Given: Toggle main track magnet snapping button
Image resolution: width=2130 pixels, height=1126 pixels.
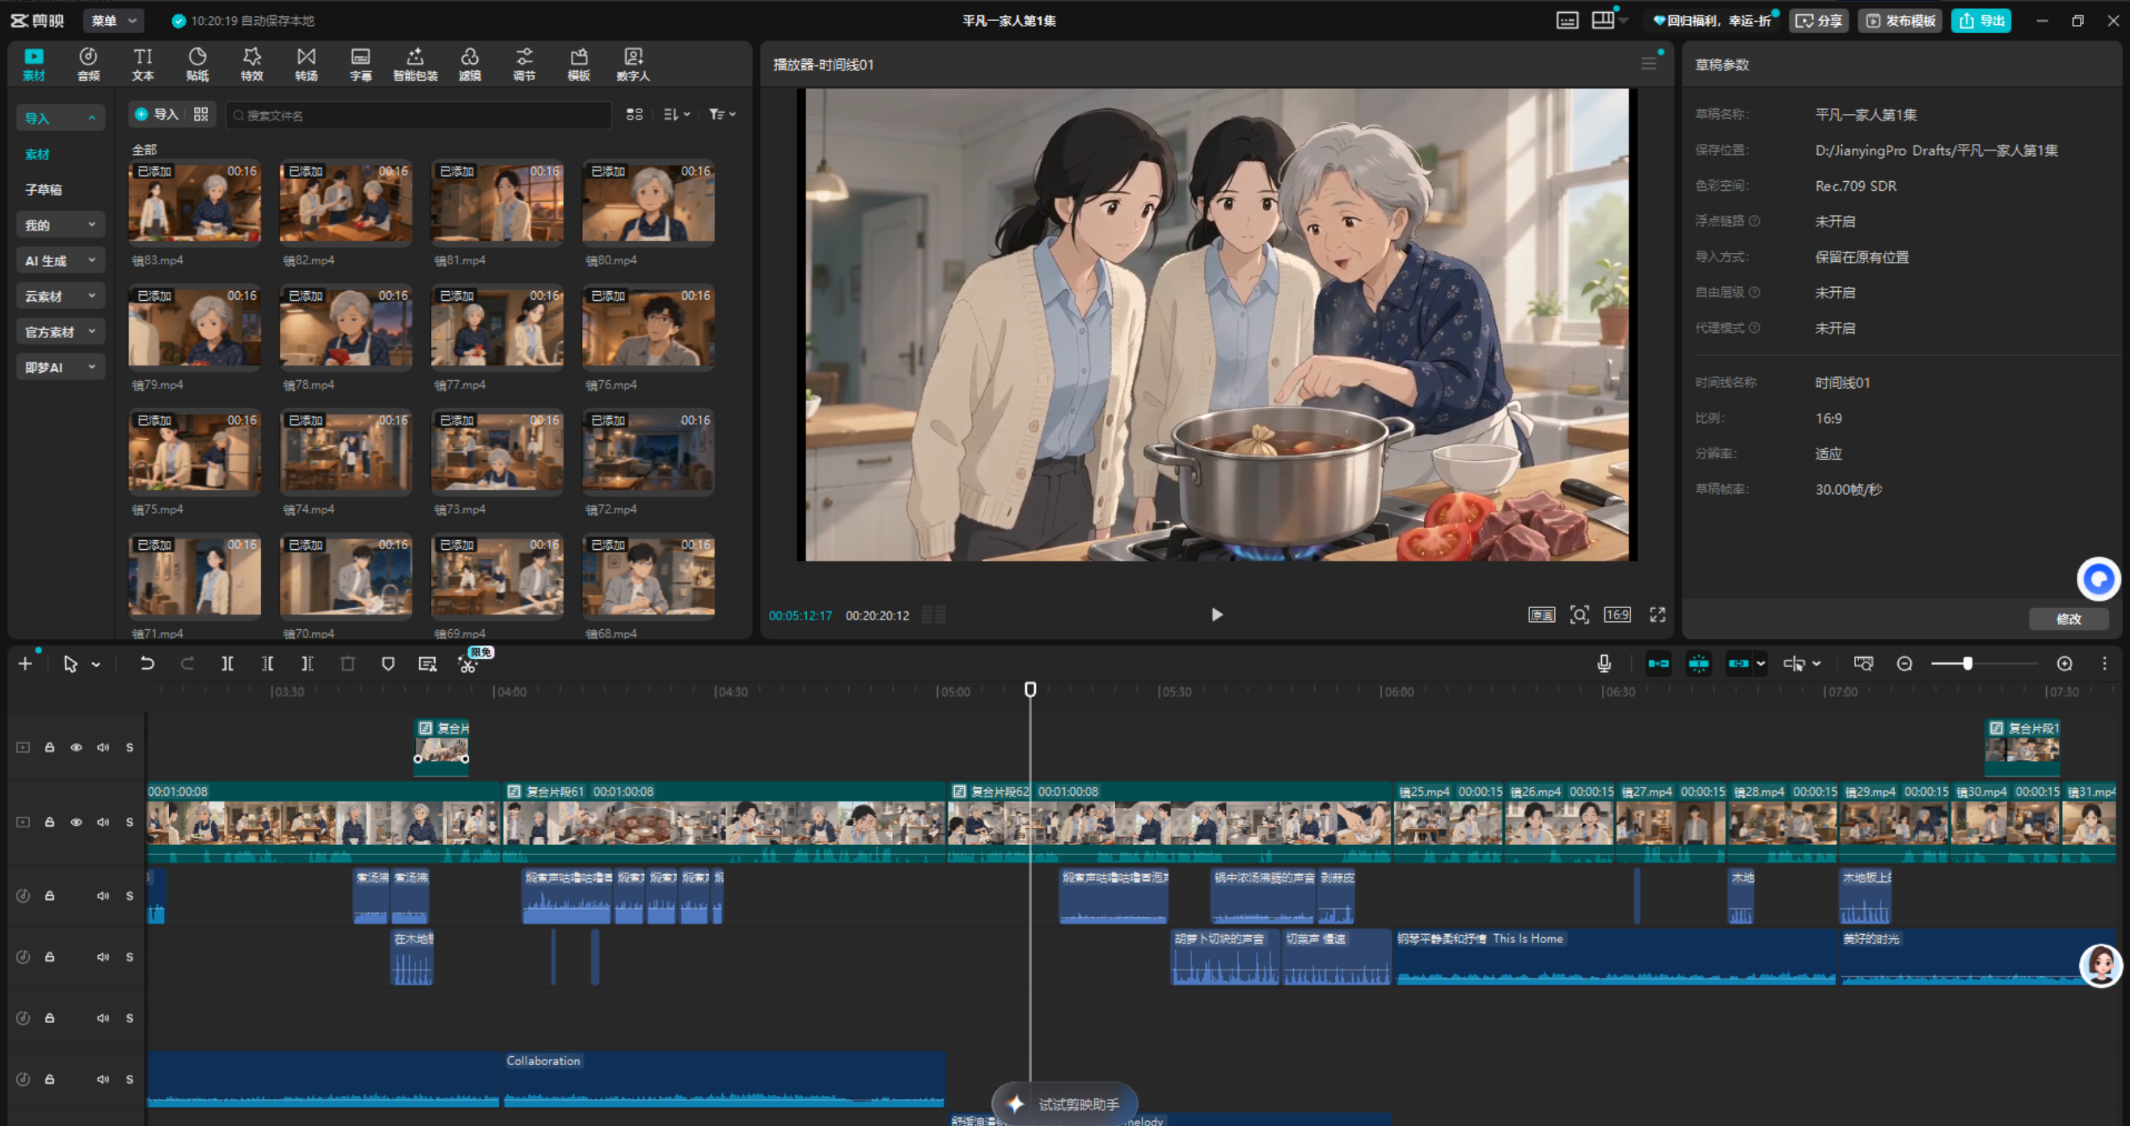Looking at the screenshot, I should coord(1658,663).
